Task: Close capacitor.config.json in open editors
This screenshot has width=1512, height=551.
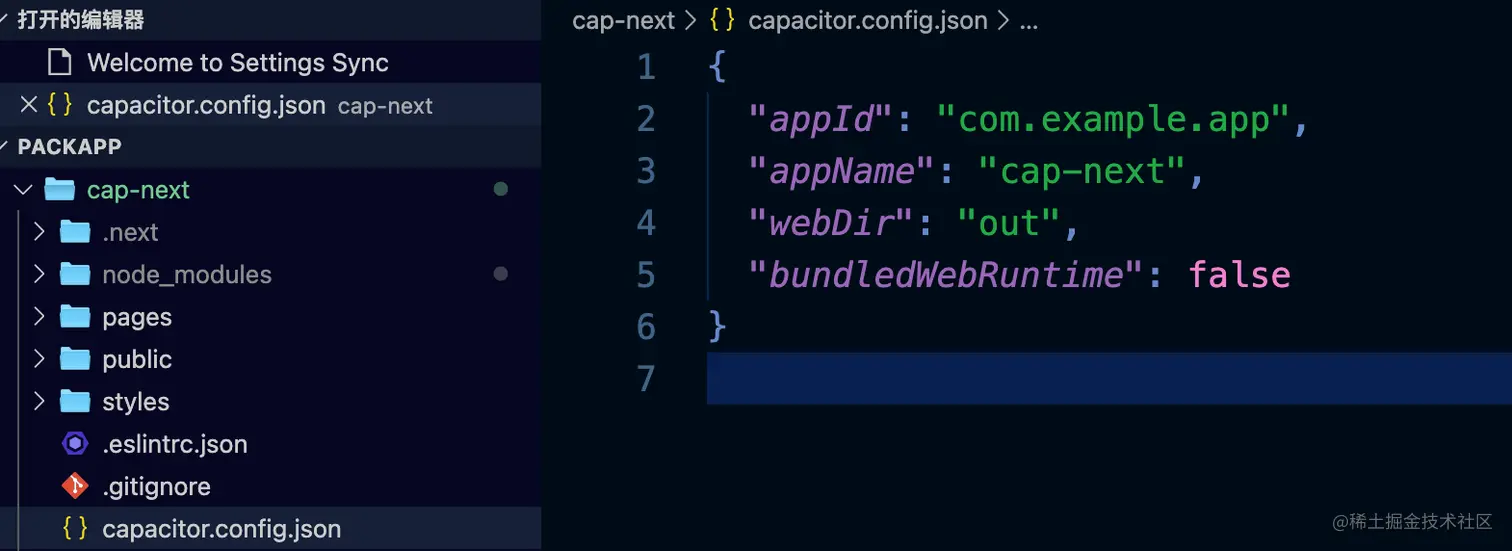Action: coord(28,105)
